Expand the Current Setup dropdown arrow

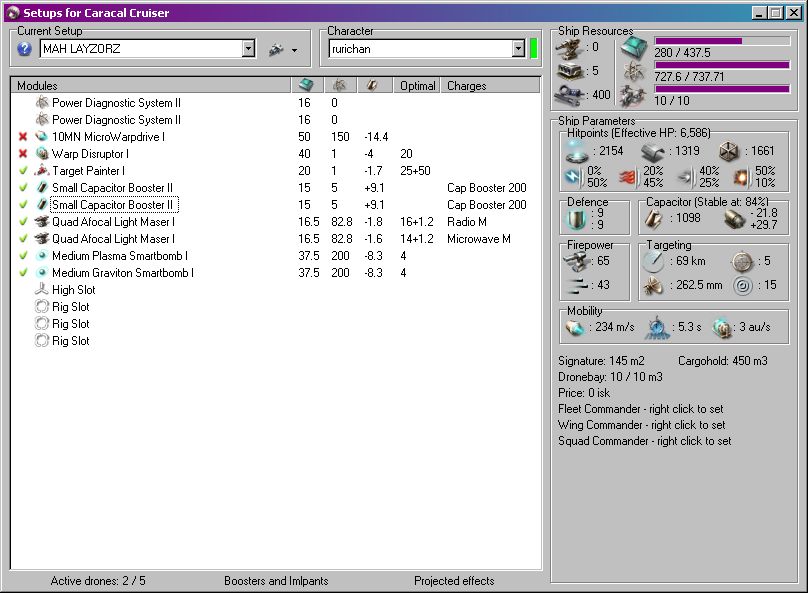click(x=248, y=49)
